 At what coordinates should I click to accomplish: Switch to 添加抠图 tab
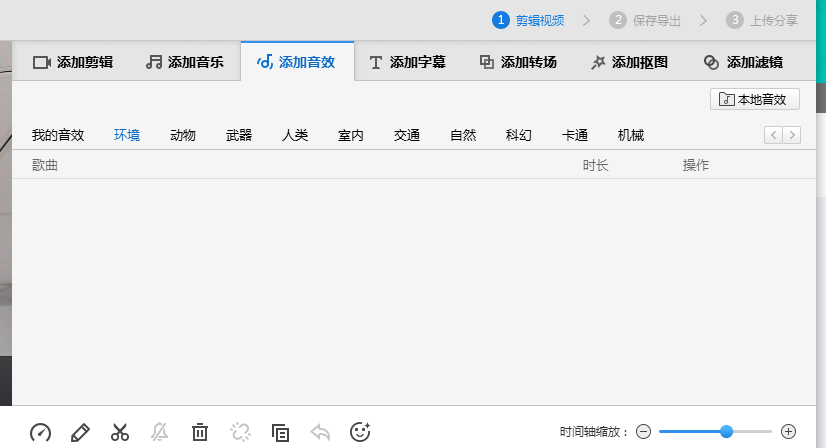pos(629,62)
